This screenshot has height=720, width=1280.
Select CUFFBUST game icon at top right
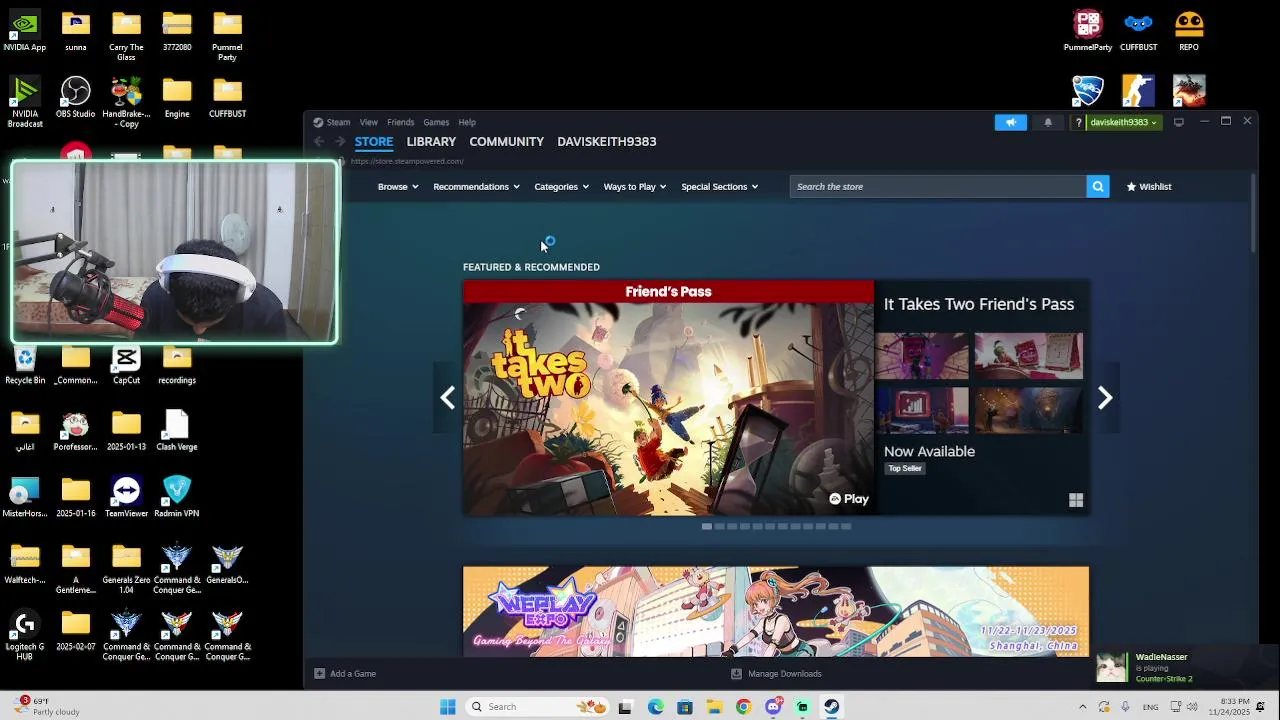(1138, 30)
